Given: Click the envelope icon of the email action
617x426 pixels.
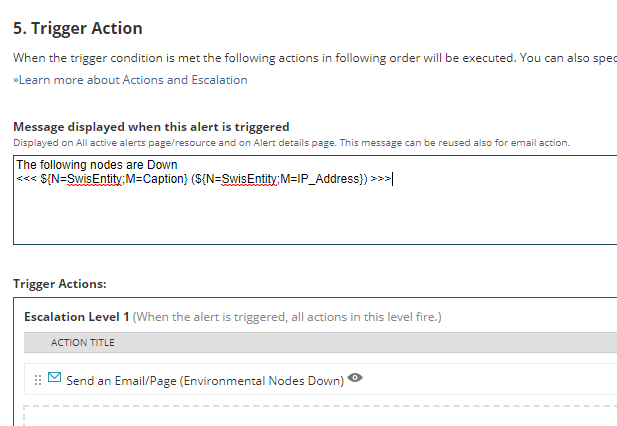Looking at the screenshot, I should [55, 378].
